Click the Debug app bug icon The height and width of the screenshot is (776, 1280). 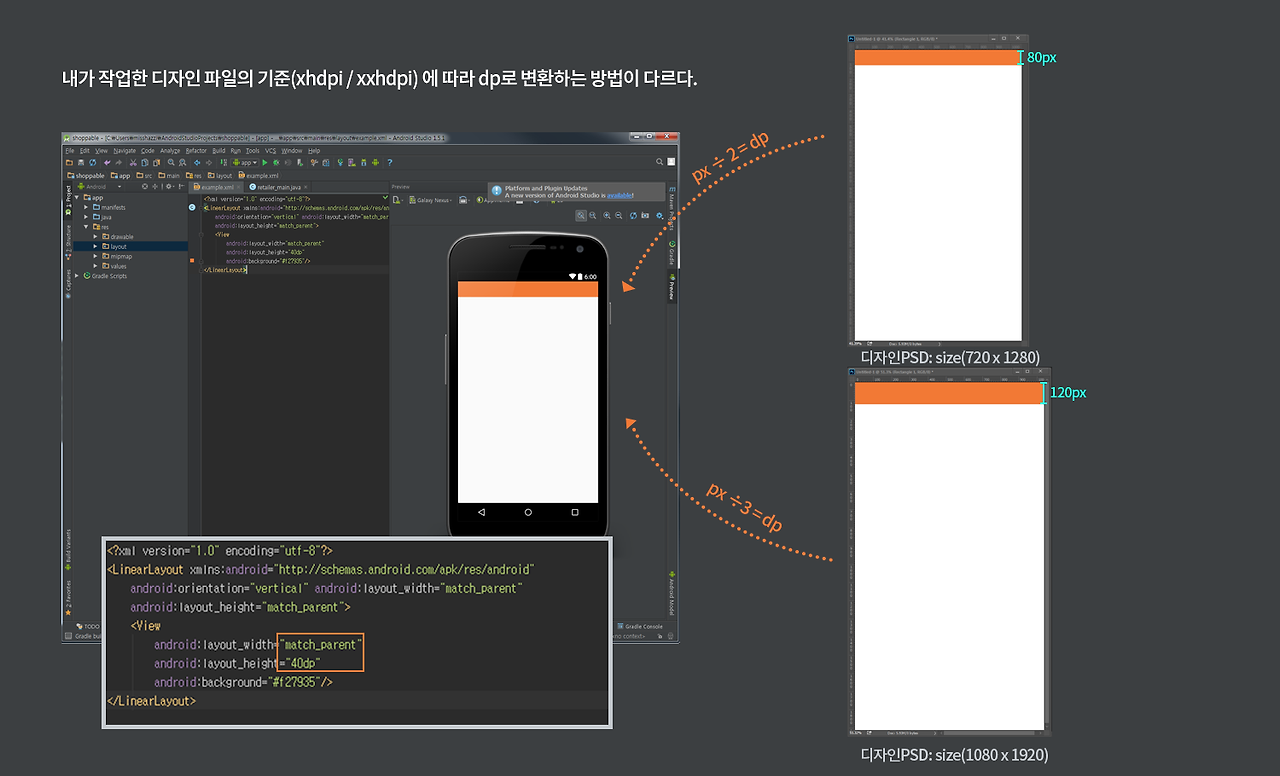point(276,162)
